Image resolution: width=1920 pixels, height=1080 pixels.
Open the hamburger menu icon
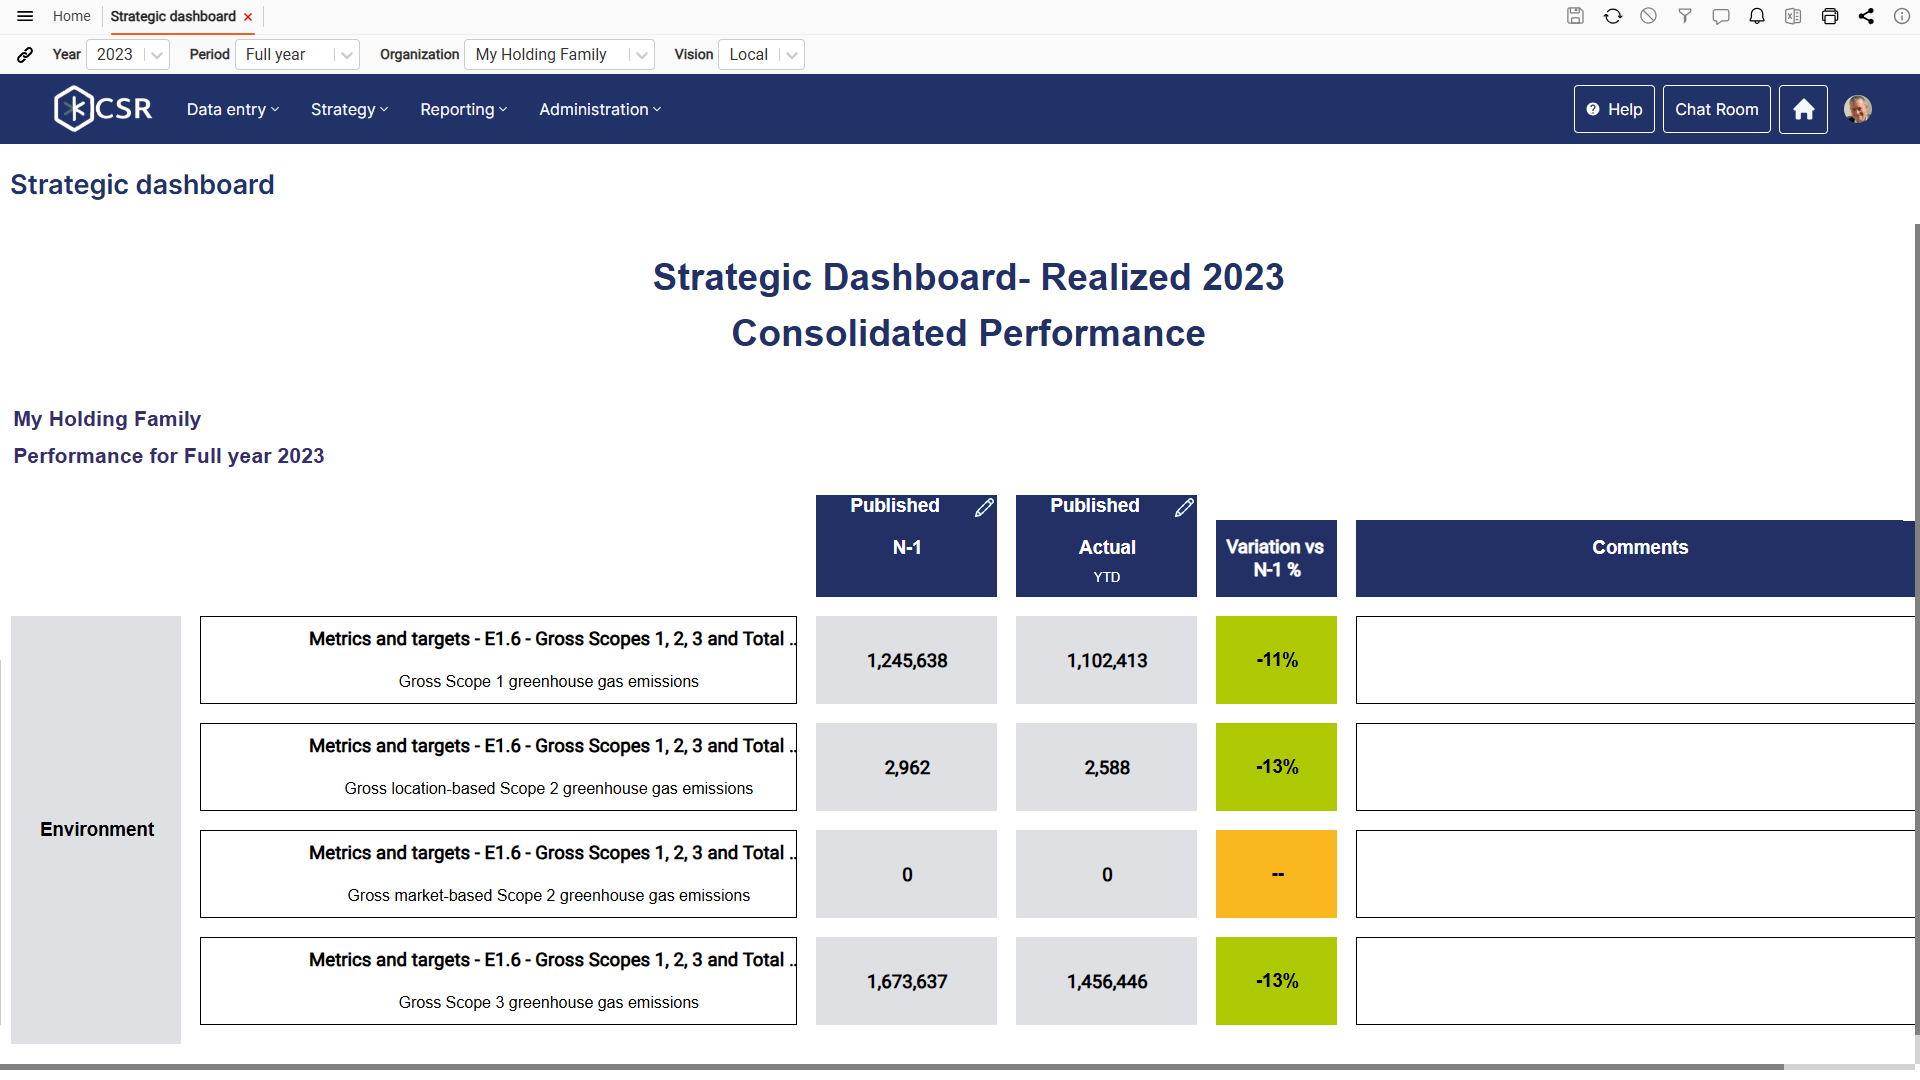point(25,16)
